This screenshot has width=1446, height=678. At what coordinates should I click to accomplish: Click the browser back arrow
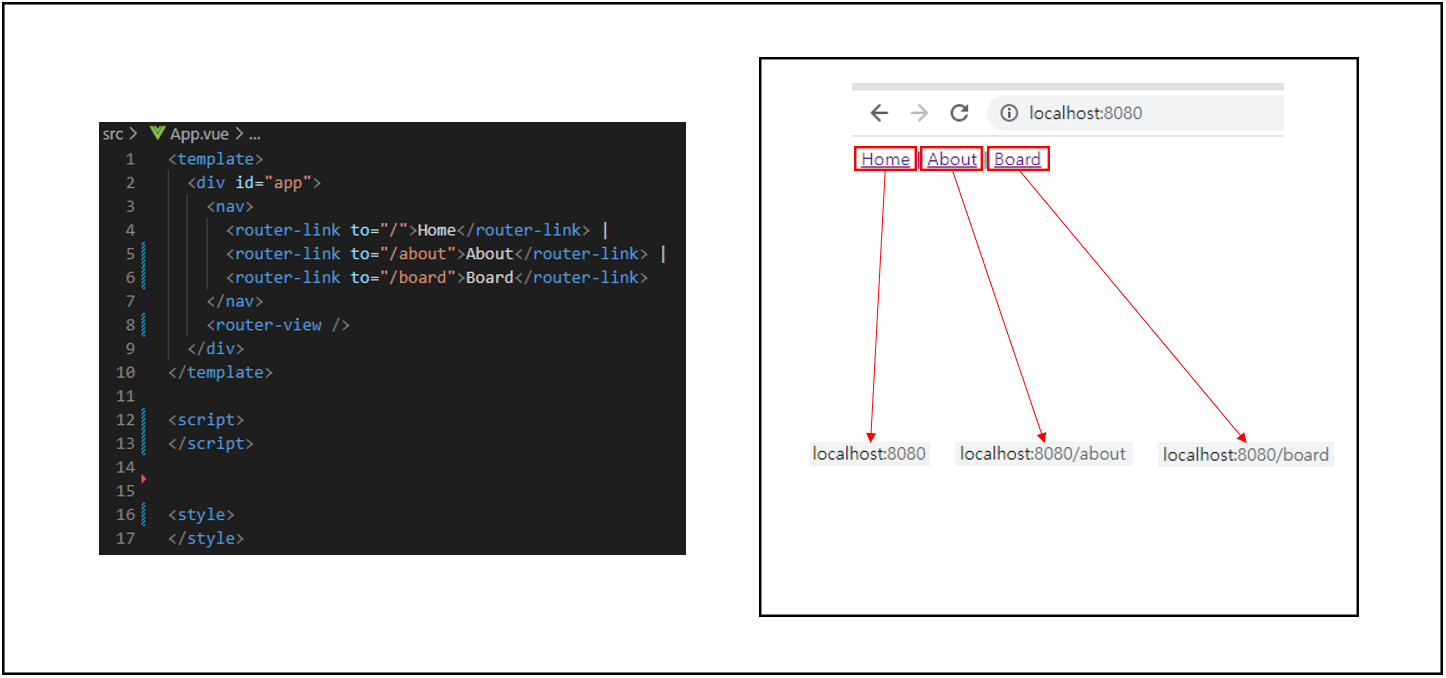coord(879,113)
